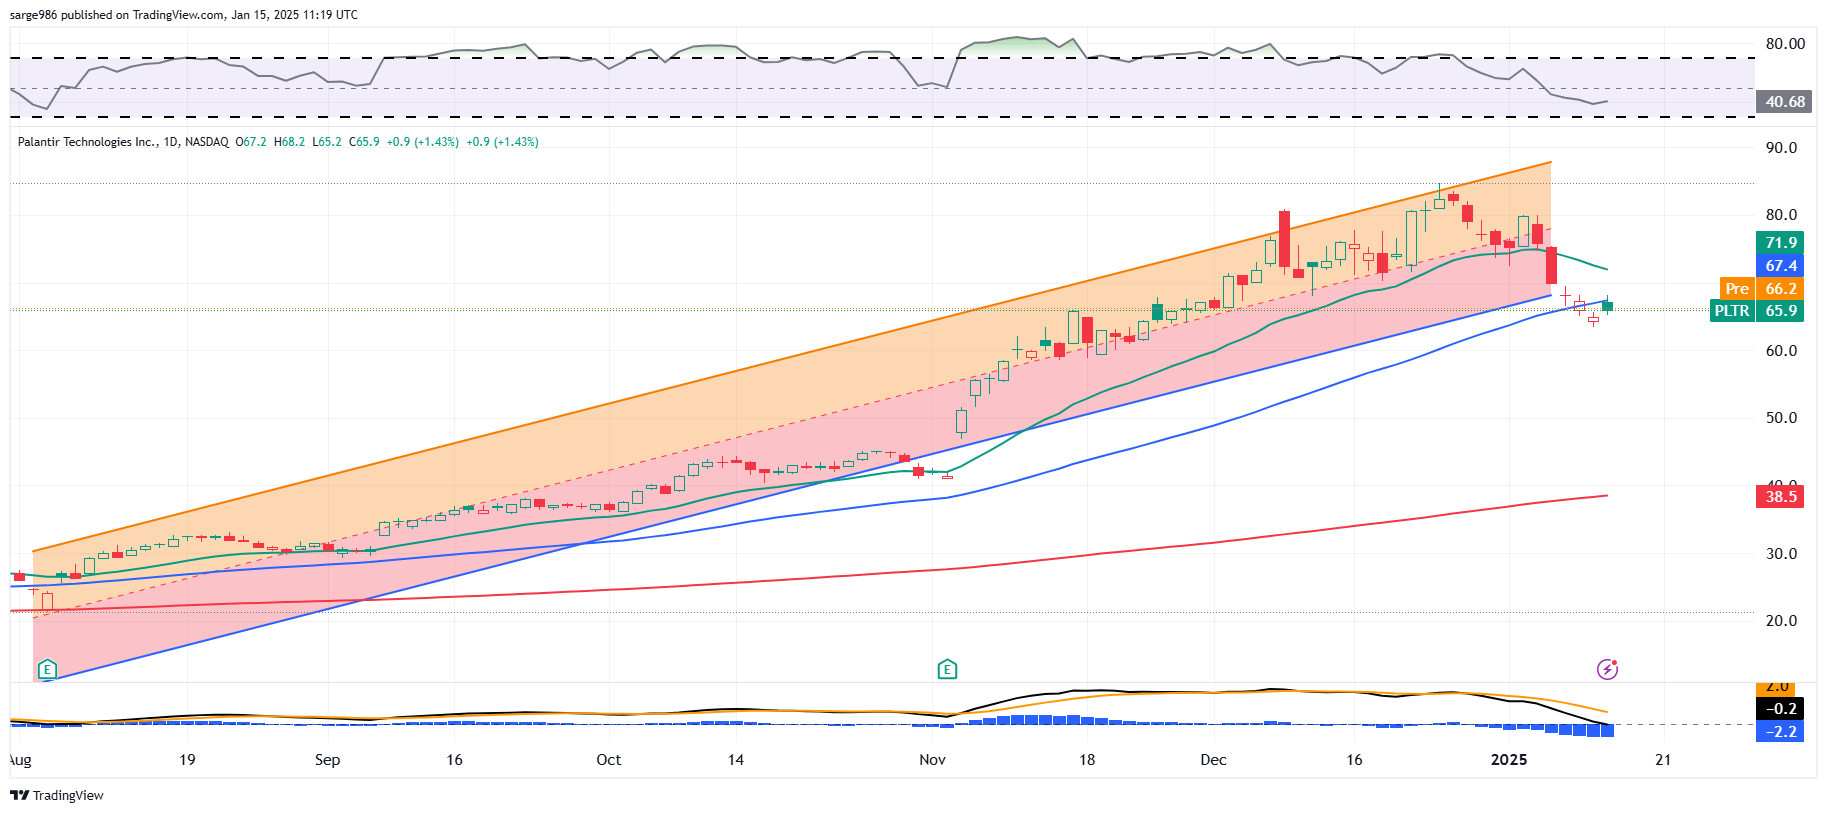
Task: Click the blue -2.2 histogram value label
Action: 1780,732
